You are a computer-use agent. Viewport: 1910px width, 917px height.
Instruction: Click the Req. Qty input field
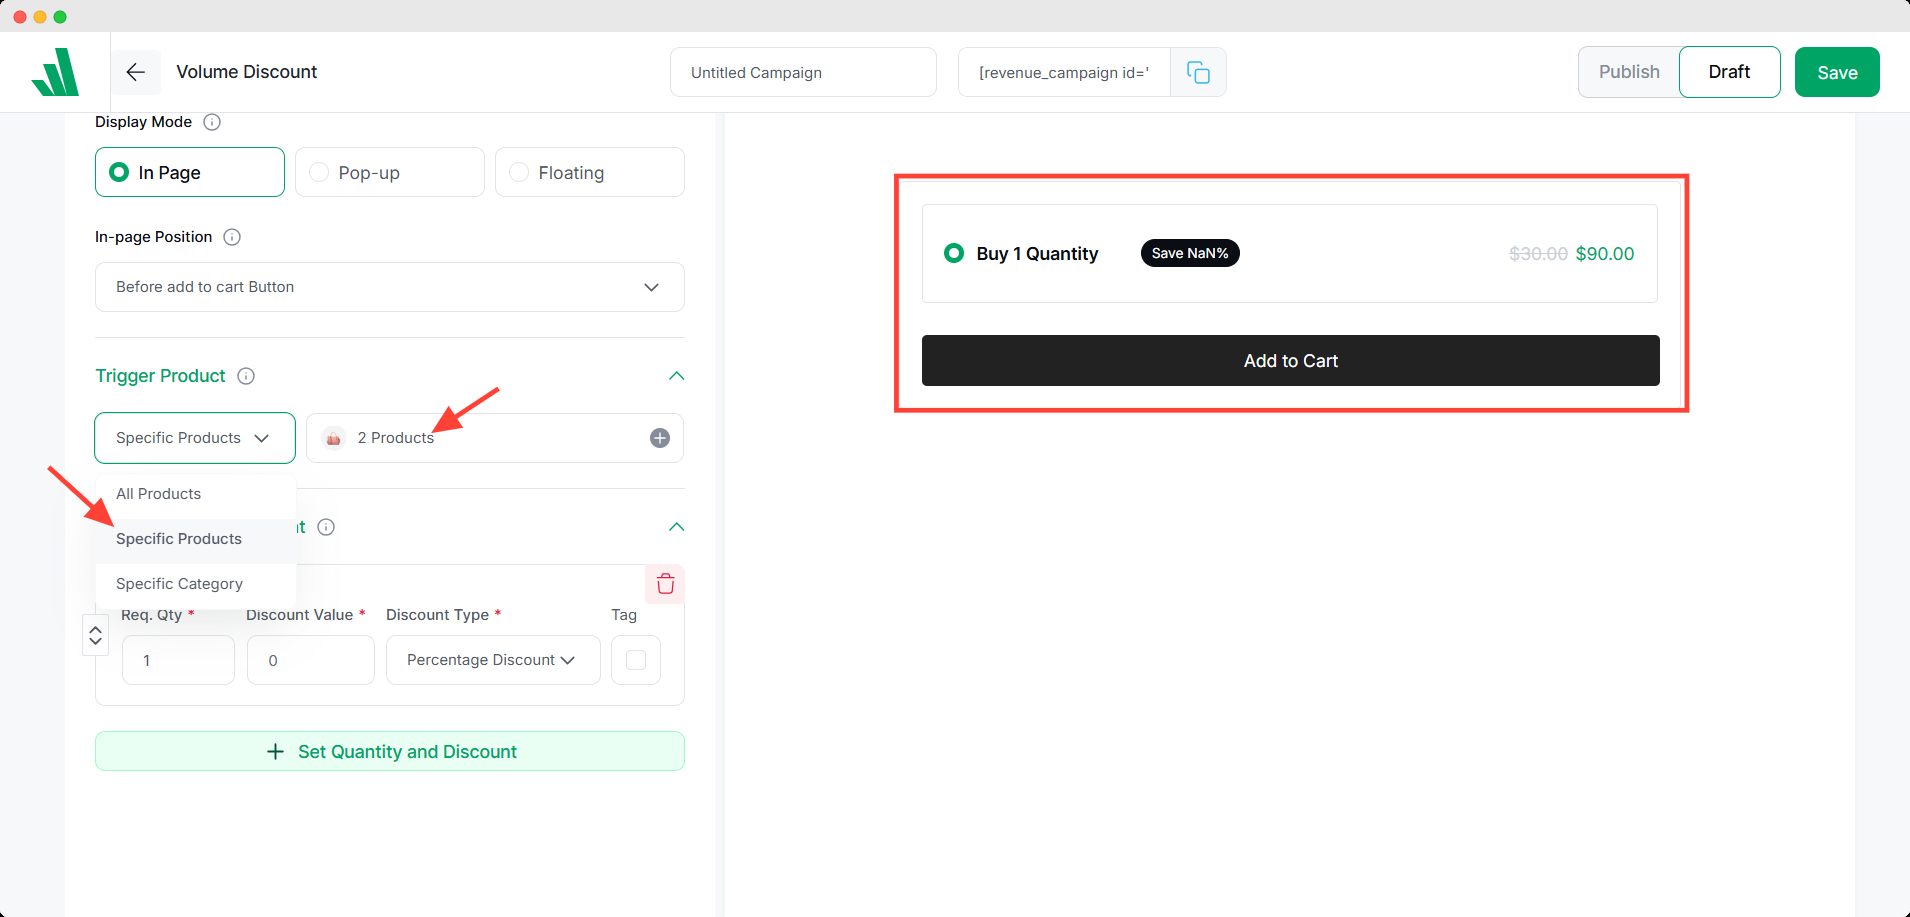pyautogui.click(x=178, y=660)
